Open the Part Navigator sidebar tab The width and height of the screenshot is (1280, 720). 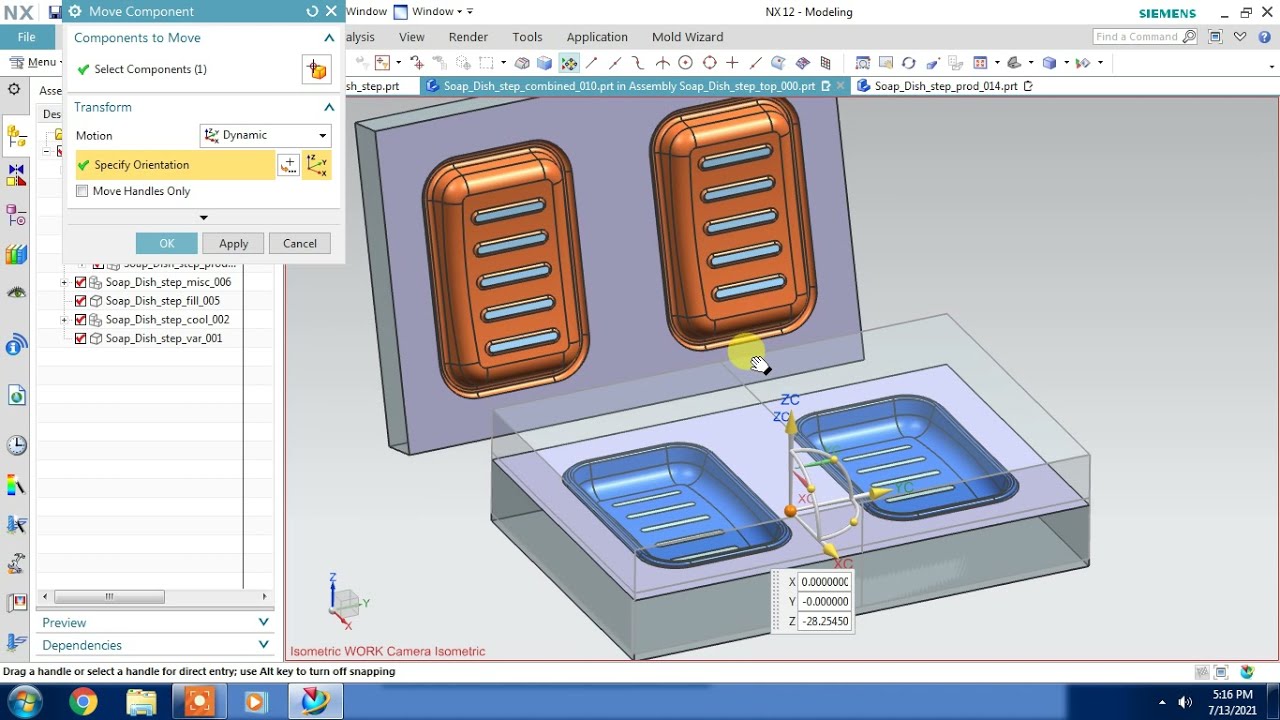point(16,215)
